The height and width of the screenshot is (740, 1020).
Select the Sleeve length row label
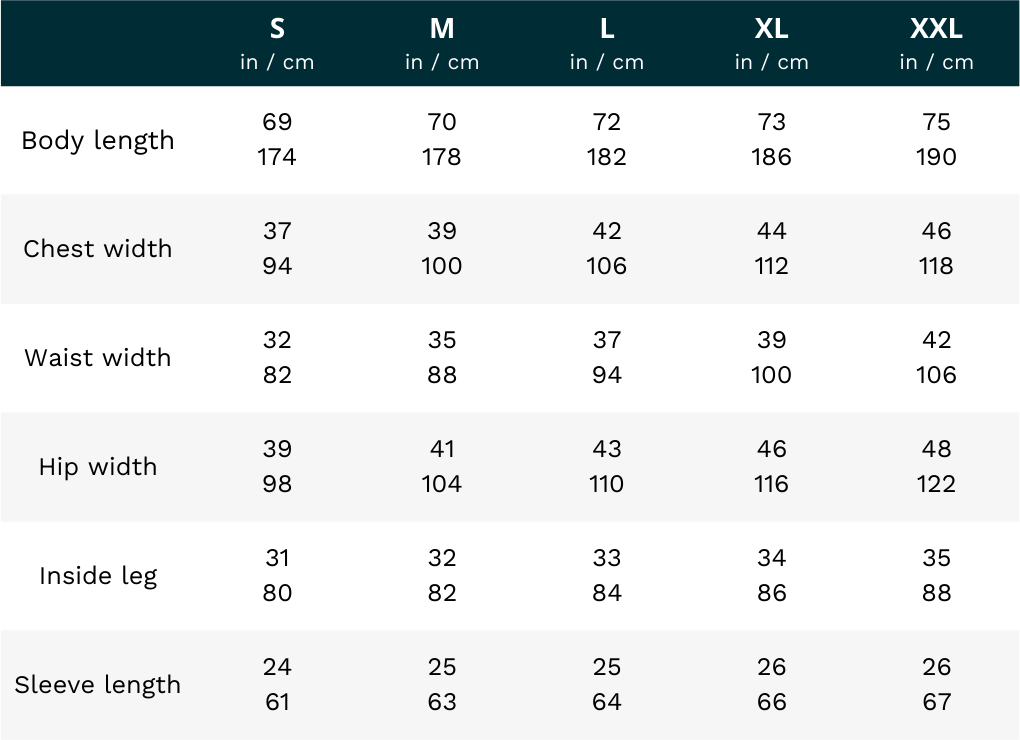pos(98,685)
